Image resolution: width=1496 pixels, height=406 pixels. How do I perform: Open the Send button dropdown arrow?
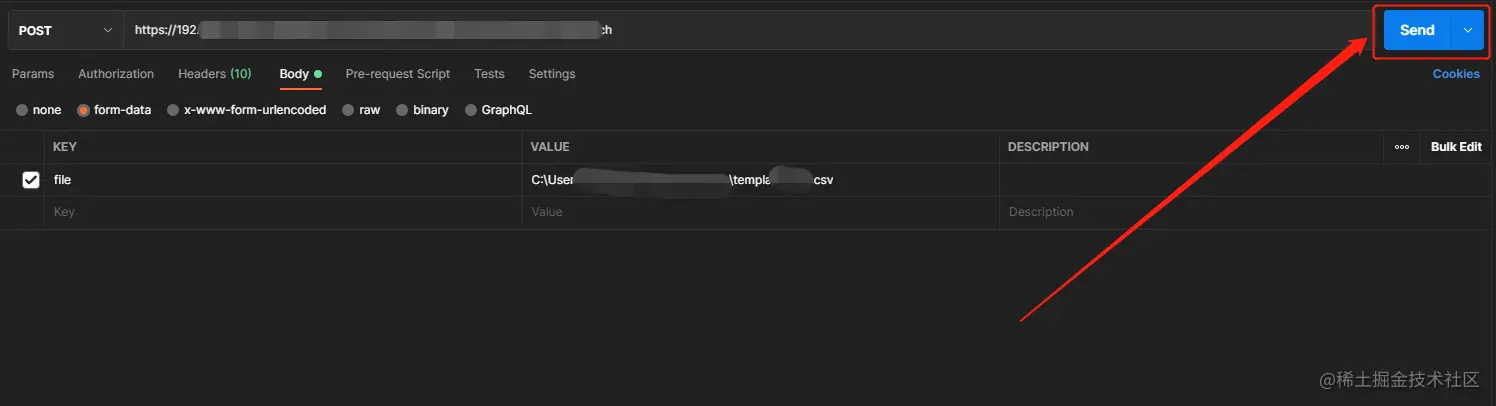1467,30
